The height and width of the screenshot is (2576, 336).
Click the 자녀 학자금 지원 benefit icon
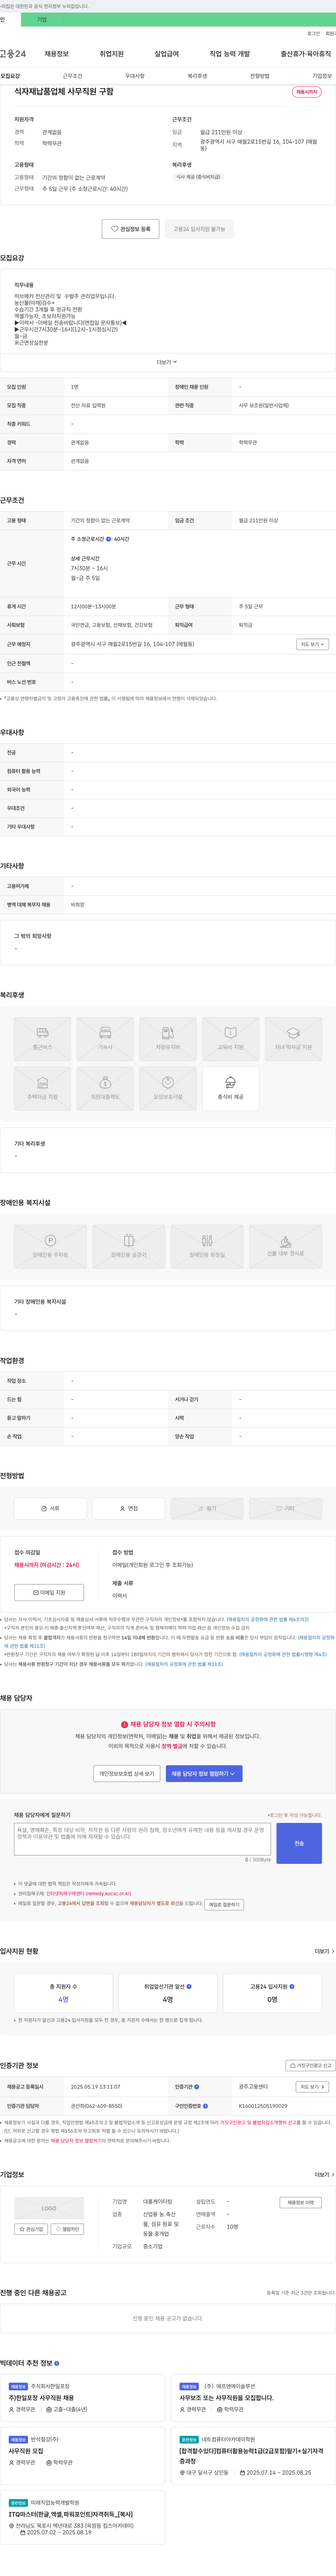293,1039
